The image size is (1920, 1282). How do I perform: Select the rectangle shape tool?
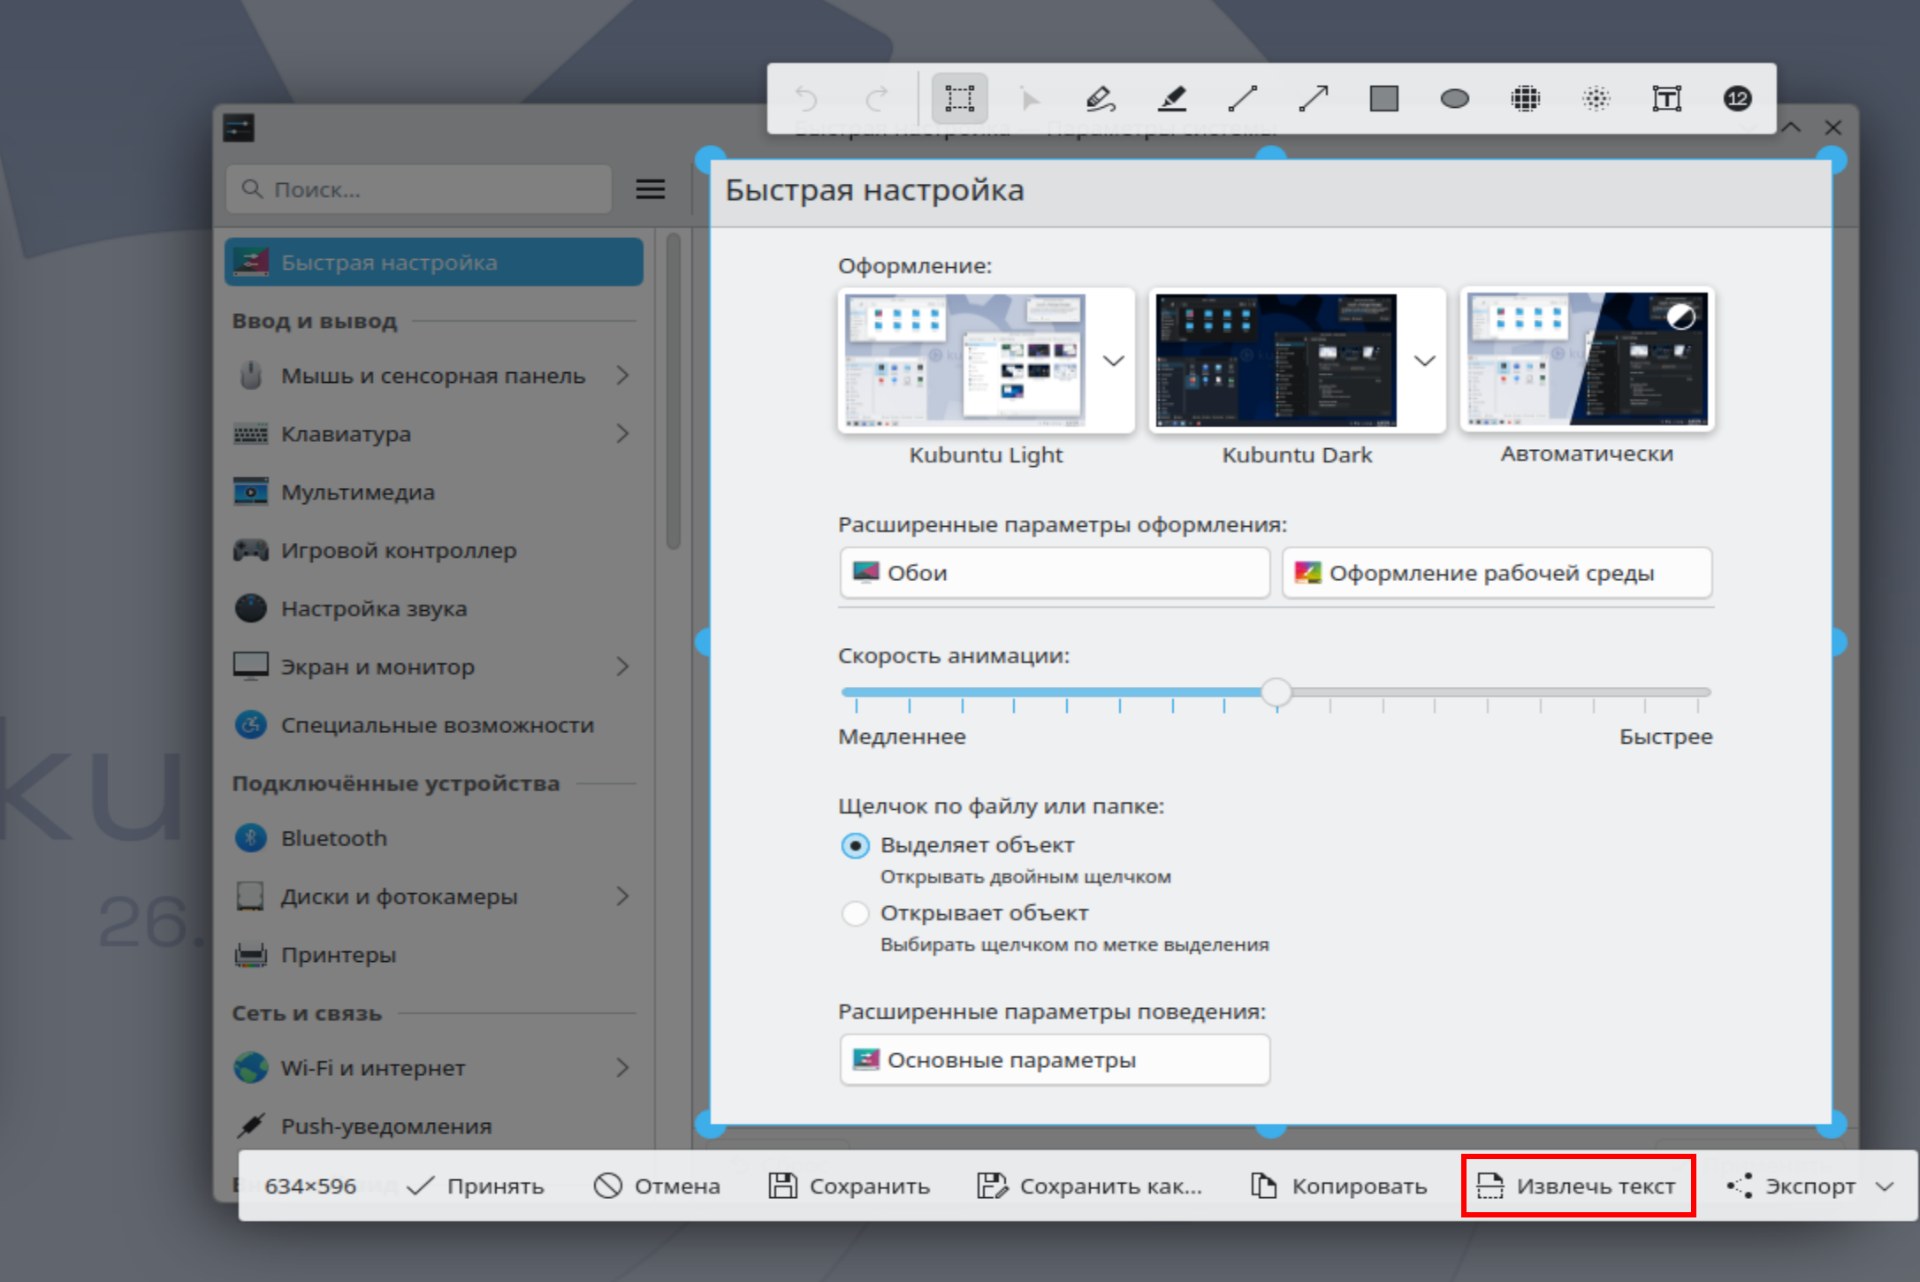(x=1384, y=98)
